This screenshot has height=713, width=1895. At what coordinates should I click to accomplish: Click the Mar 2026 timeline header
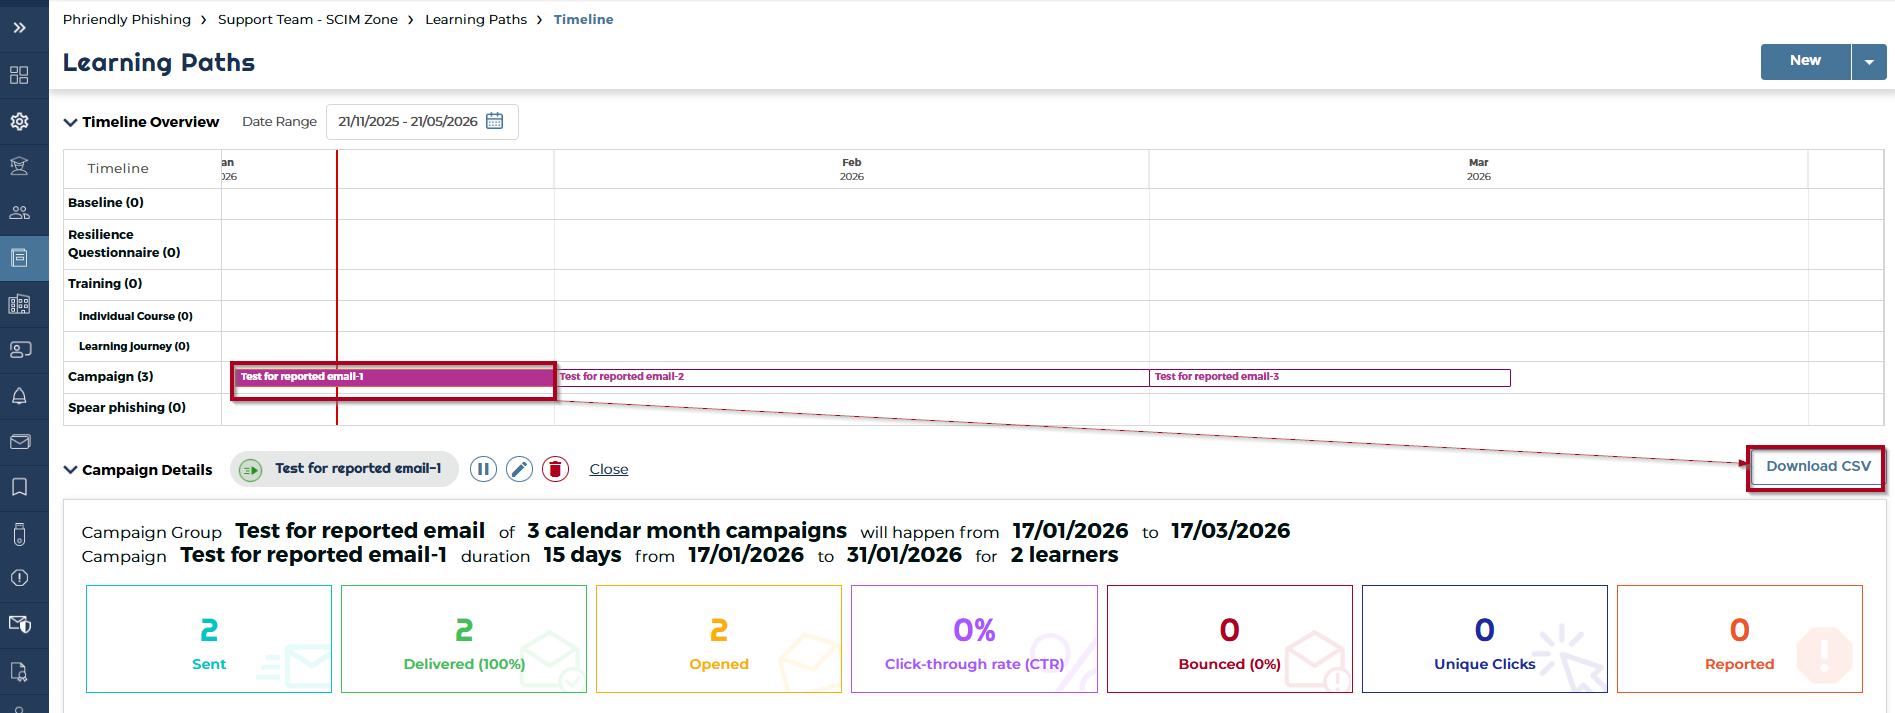pyautogui.click(x=1479, y=169)
